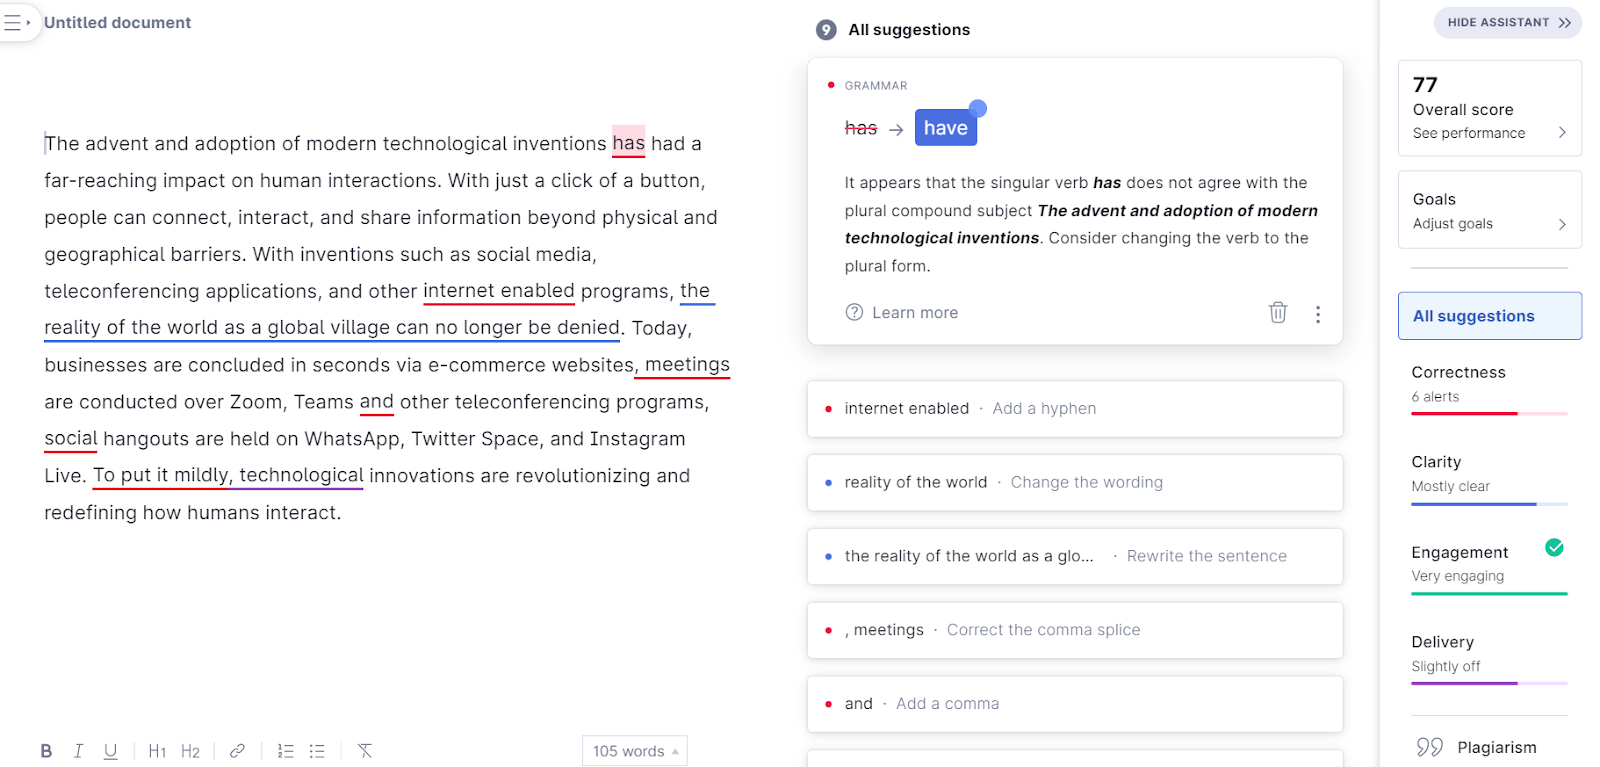This screenshot has height=767, width=1600.
Task: Expand the ', meetings' comma splice suggestion
Action: 1075,631
